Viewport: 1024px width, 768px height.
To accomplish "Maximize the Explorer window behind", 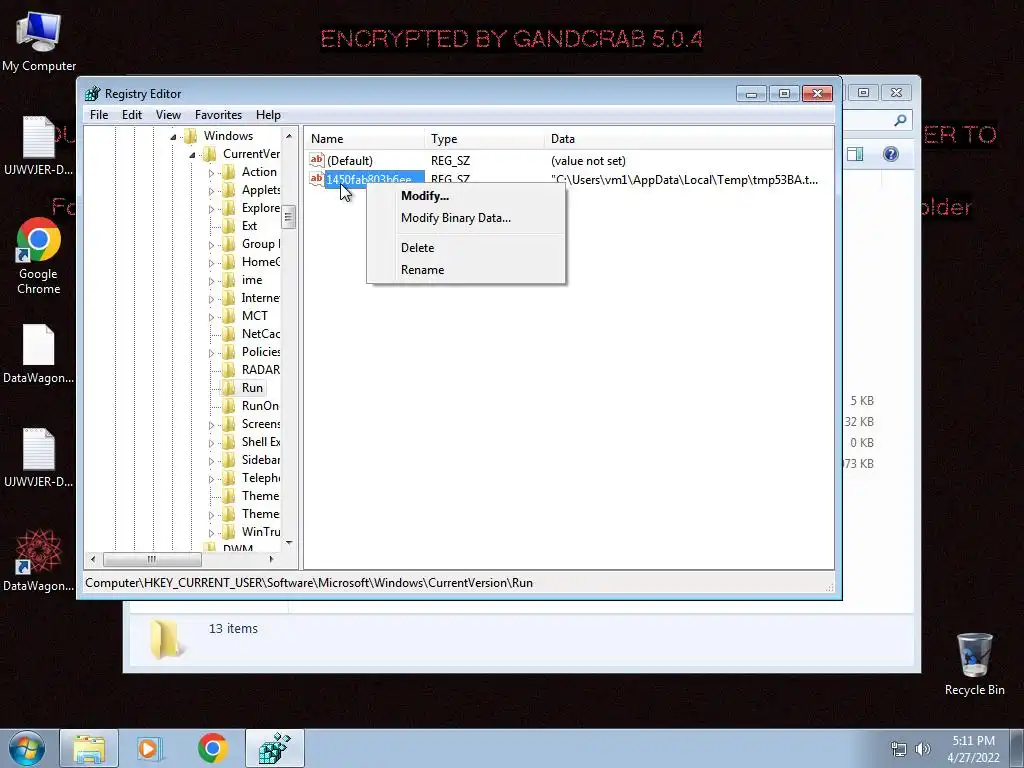I will tap(863, 93).
